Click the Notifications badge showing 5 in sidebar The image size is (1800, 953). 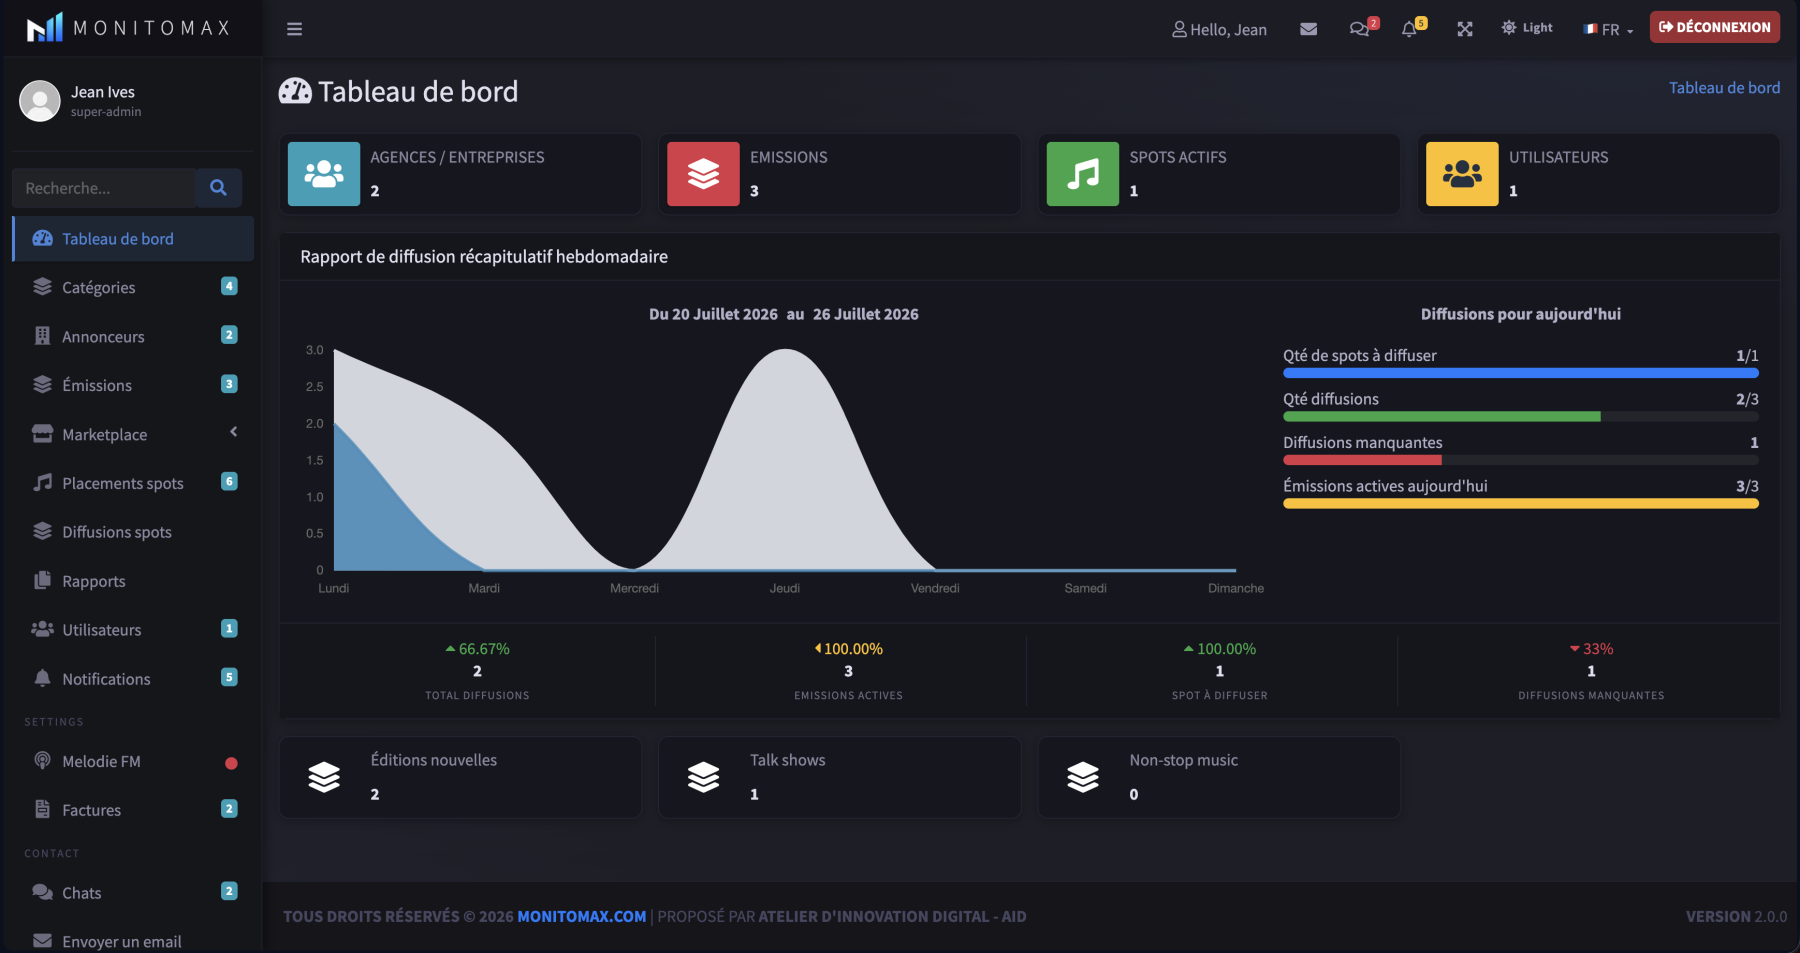(x=229, y=677)
